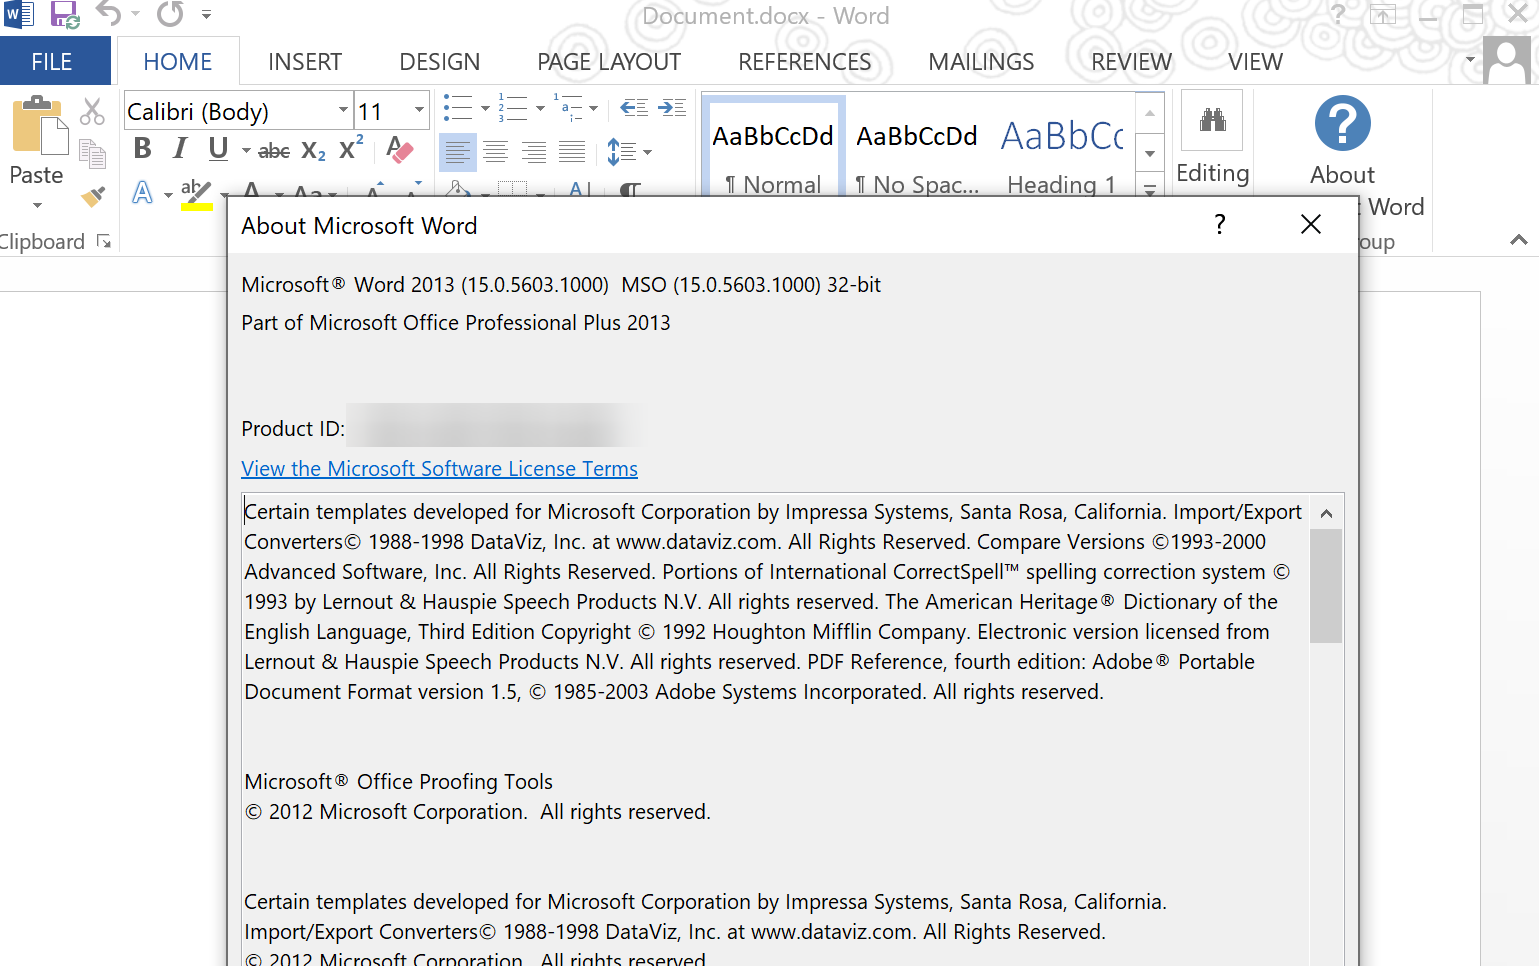This screenshot has height=966, width=1539.
Task: Switch to the REFERENCES tab
Action: pos(805,62)
